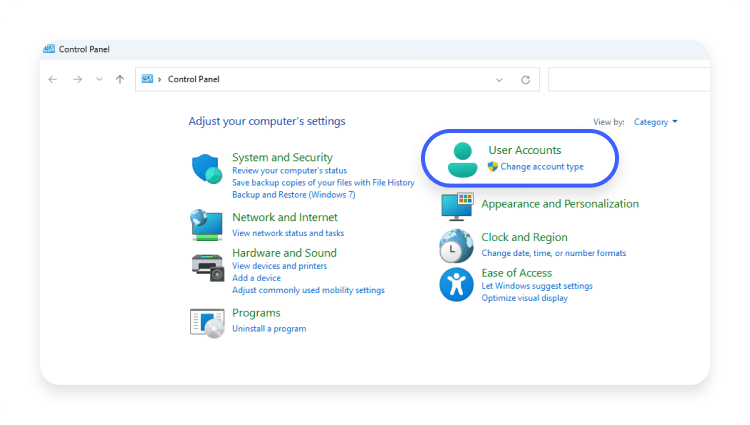This screenshot has width=750, height=425.
Task: Open Adjust commonly used mobility settings
Action: click(x=308, y=290)
